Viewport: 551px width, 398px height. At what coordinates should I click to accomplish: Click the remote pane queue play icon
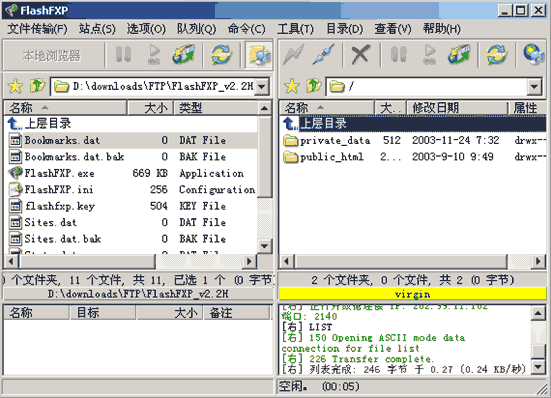(429, 55)
